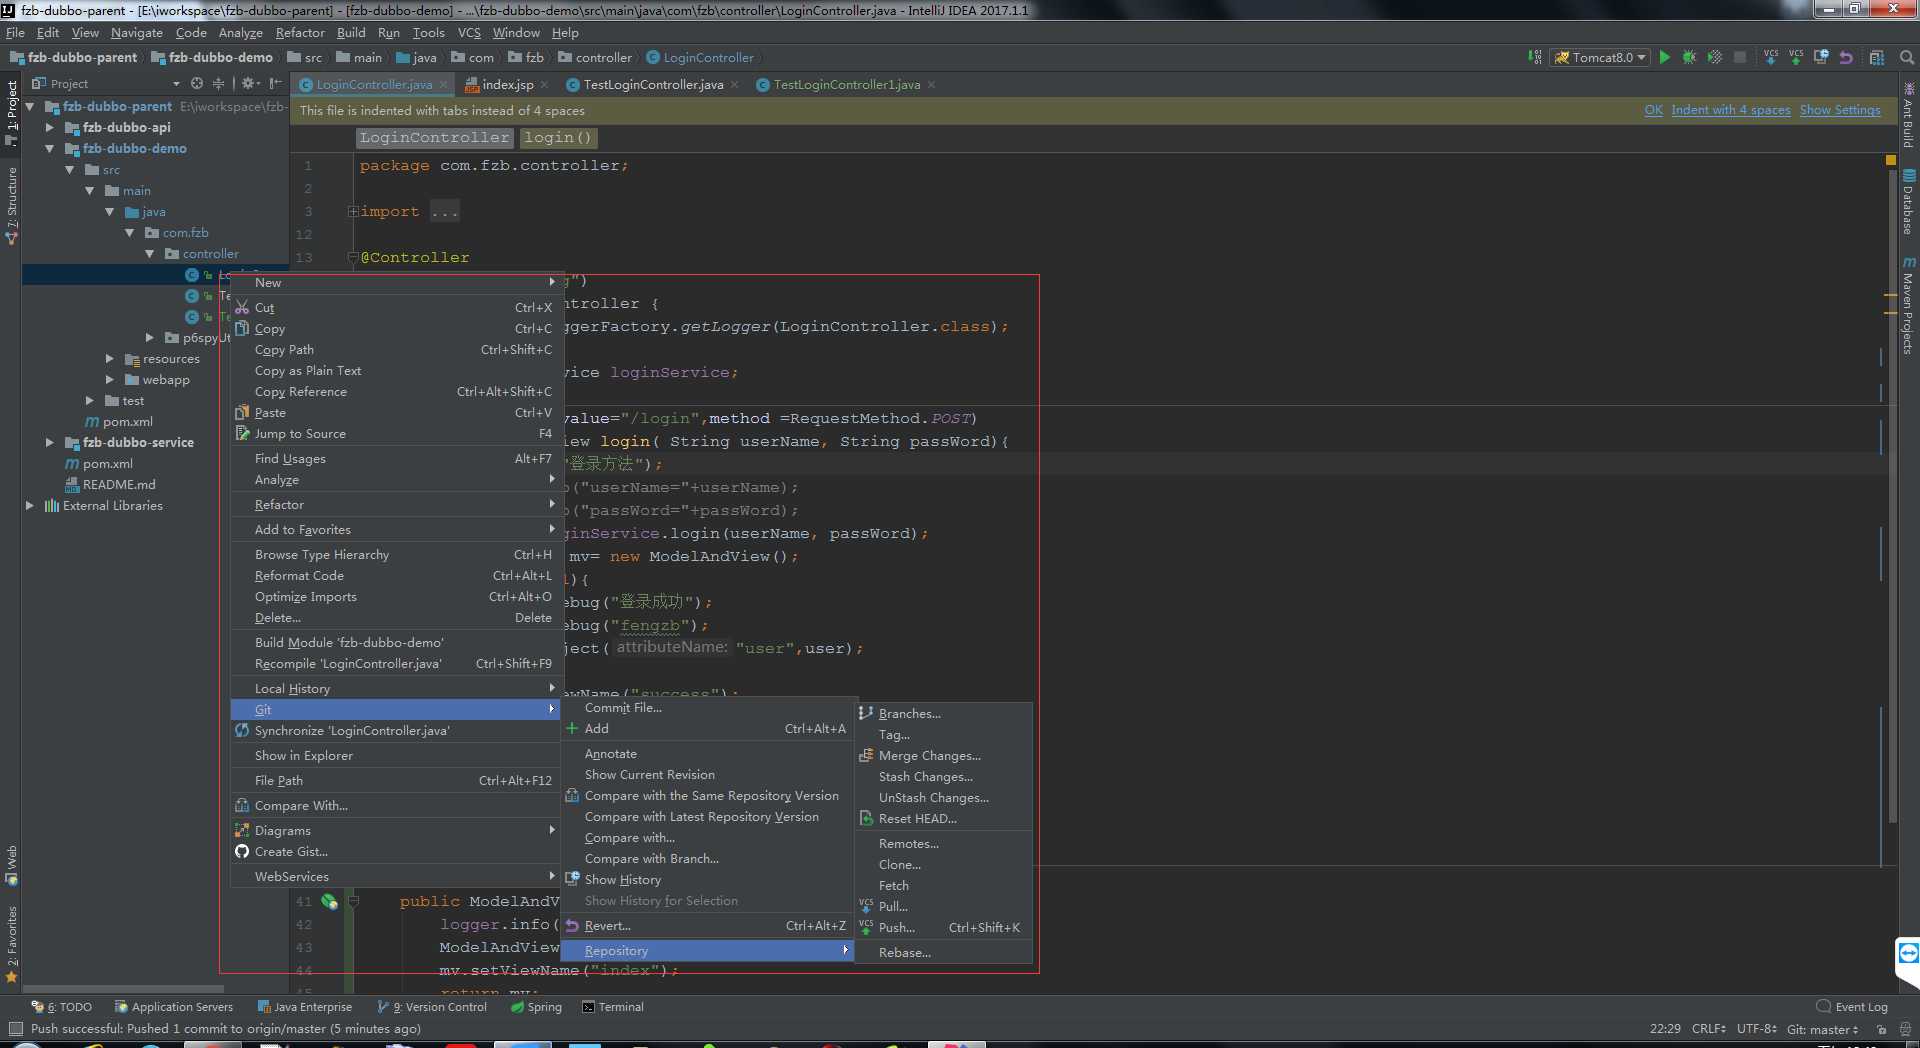
Task: Click Indent with 4 spaces link
Action: click(x=1730, y=110)
